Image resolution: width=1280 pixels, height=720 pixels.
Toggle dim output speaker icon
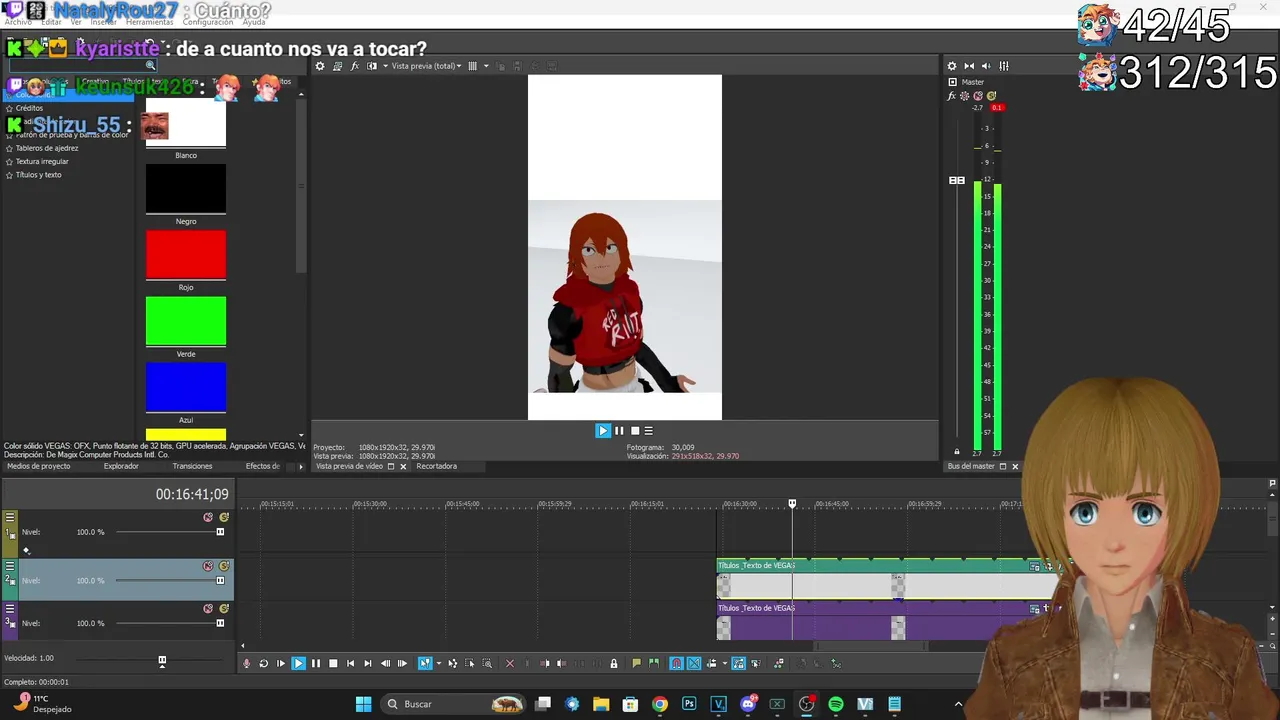pos(986,66)
